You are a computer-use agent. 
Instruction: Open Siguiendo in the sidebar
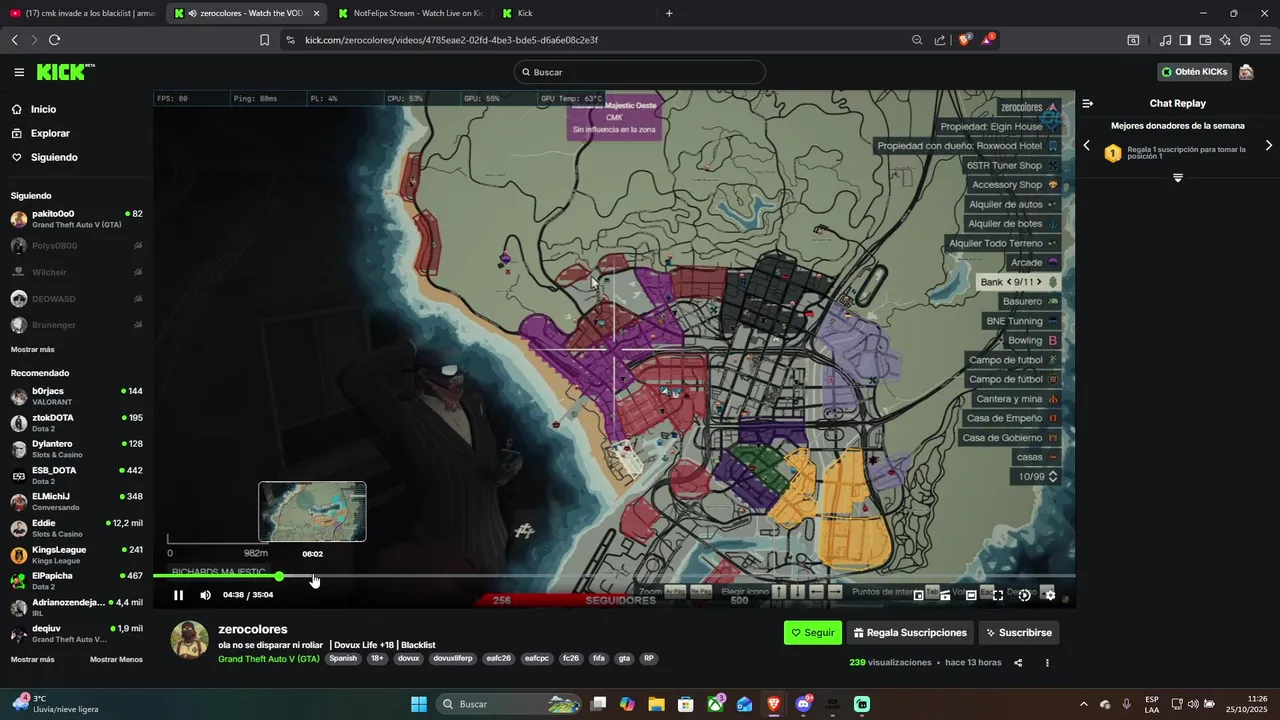(53, 157)
